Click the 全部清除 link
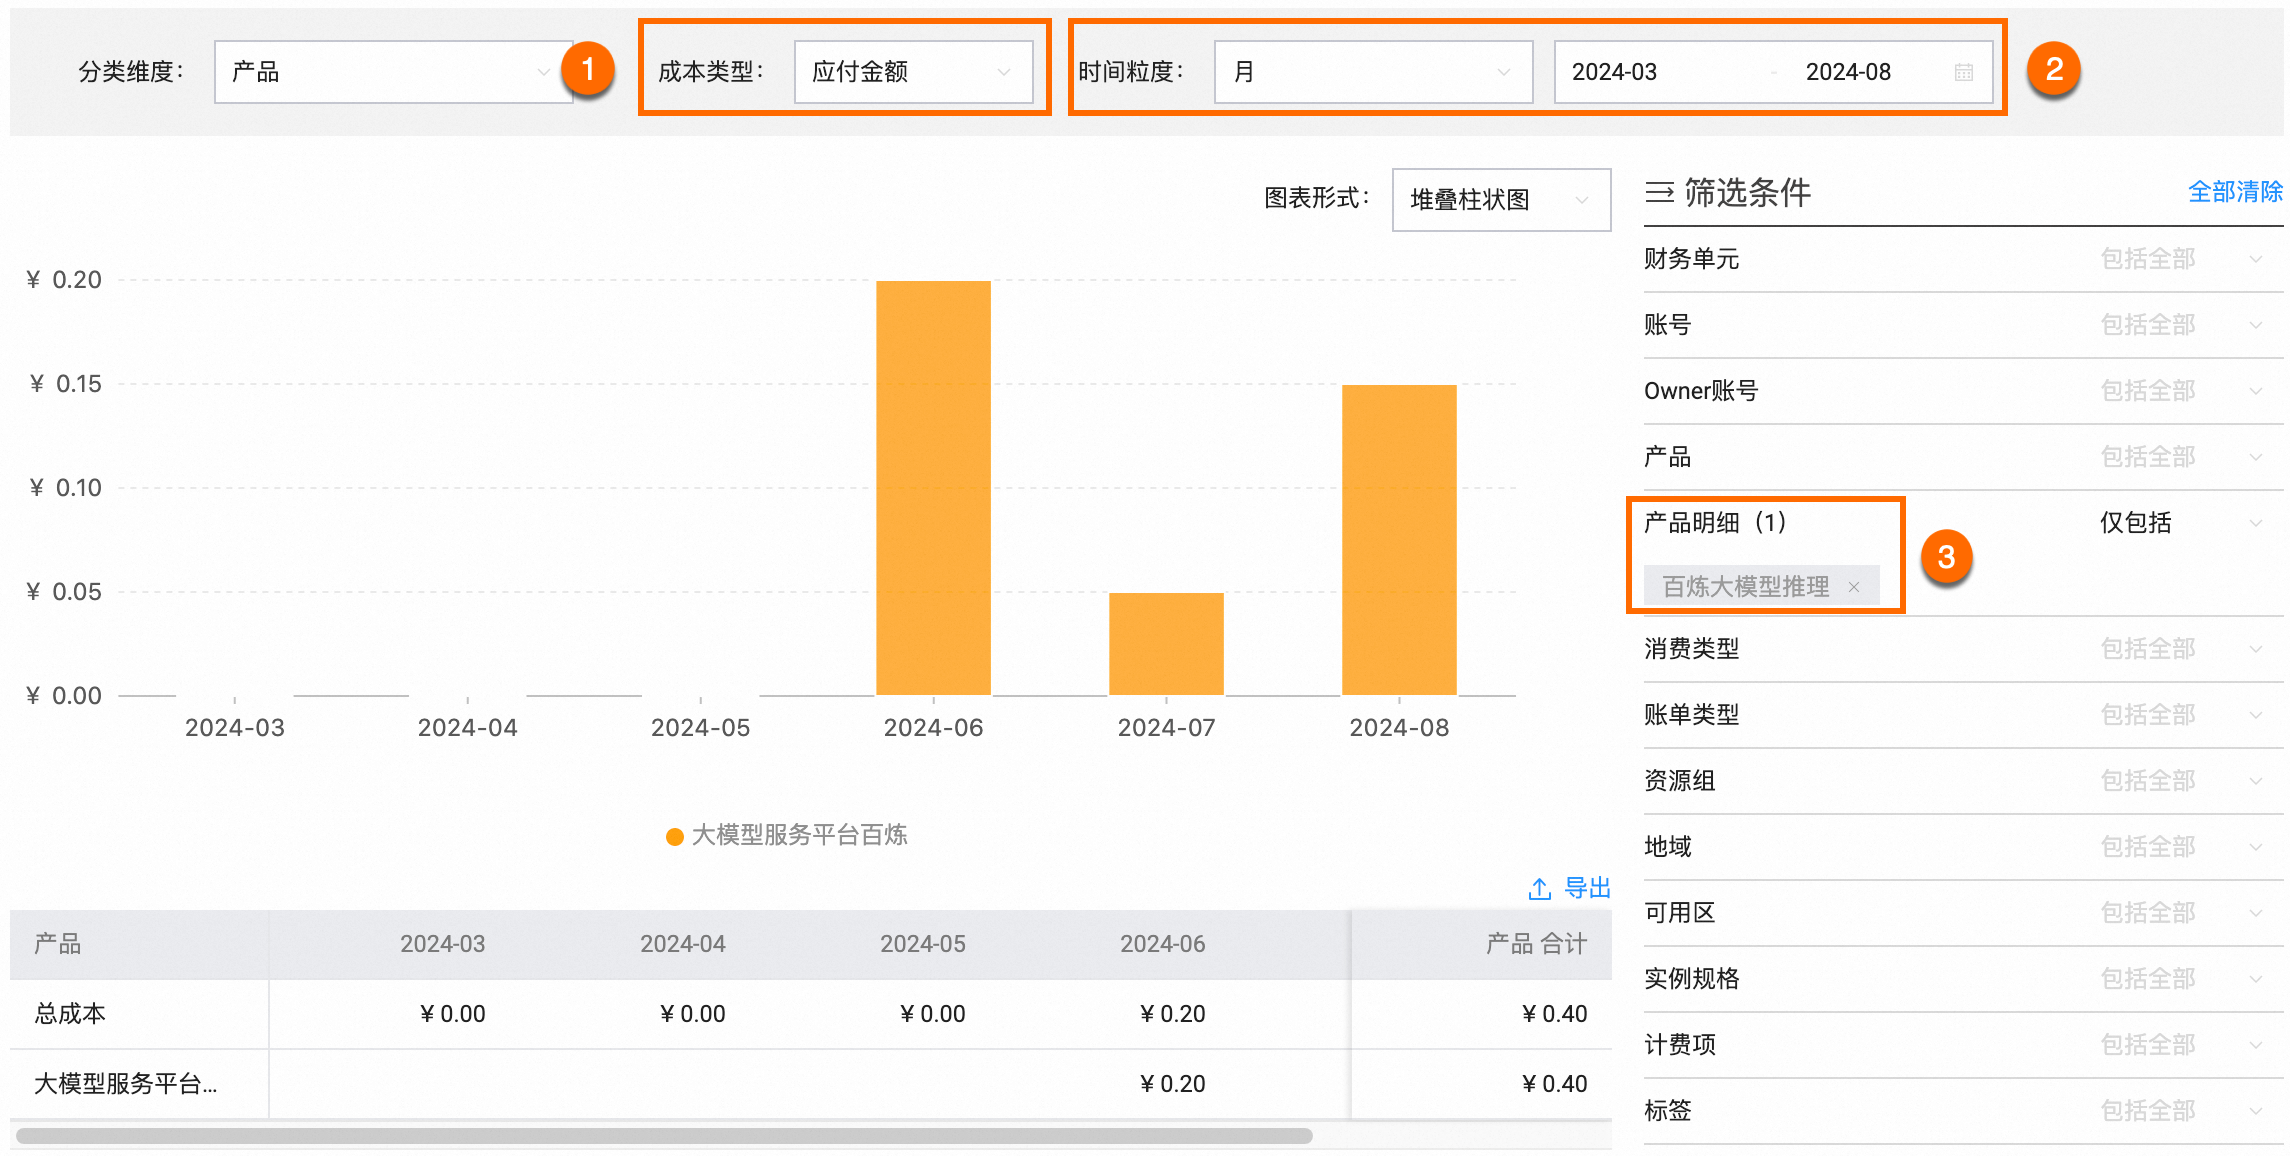This screenshot has height=1156, width=2290. click(x=2235, y=191)
